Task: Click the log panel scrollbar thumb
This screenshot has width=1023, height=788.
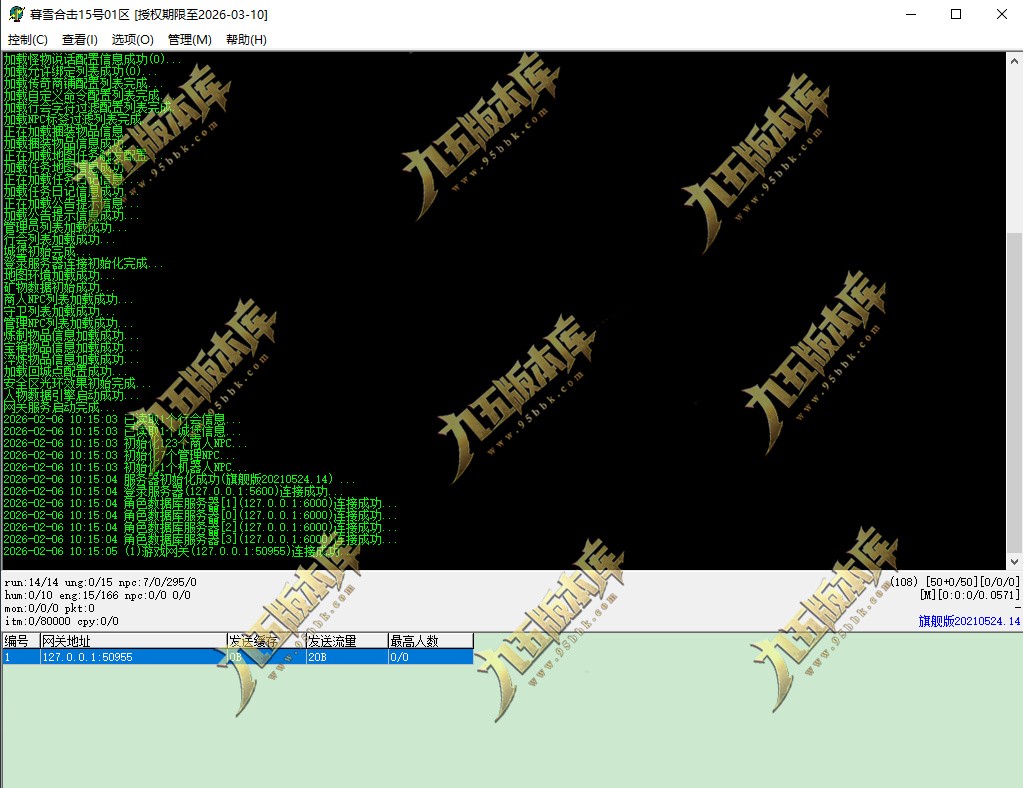Action: (1014, 391)
